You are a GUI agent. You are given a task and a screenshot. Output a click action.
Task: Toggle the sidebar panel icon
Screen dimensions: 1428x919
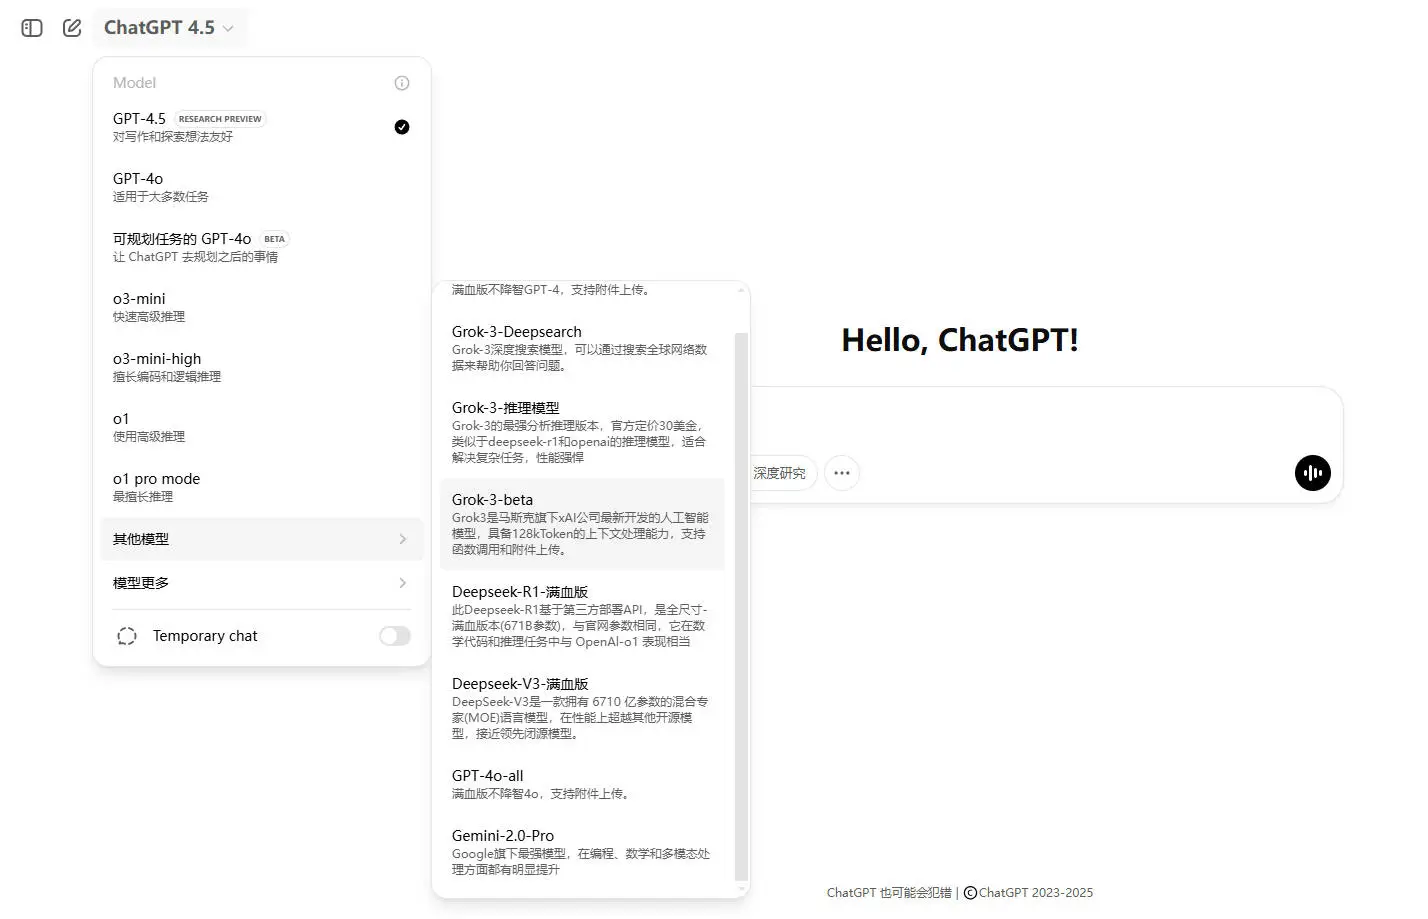(32, 28)
